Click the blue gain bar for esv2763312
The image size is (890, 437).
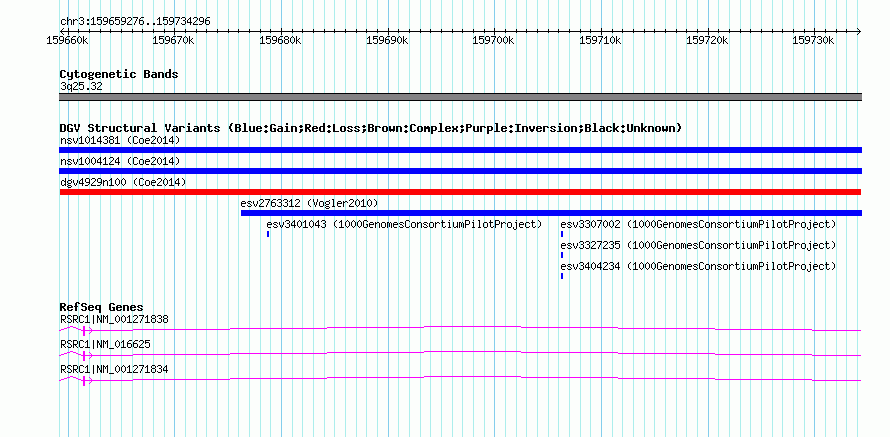551,213
